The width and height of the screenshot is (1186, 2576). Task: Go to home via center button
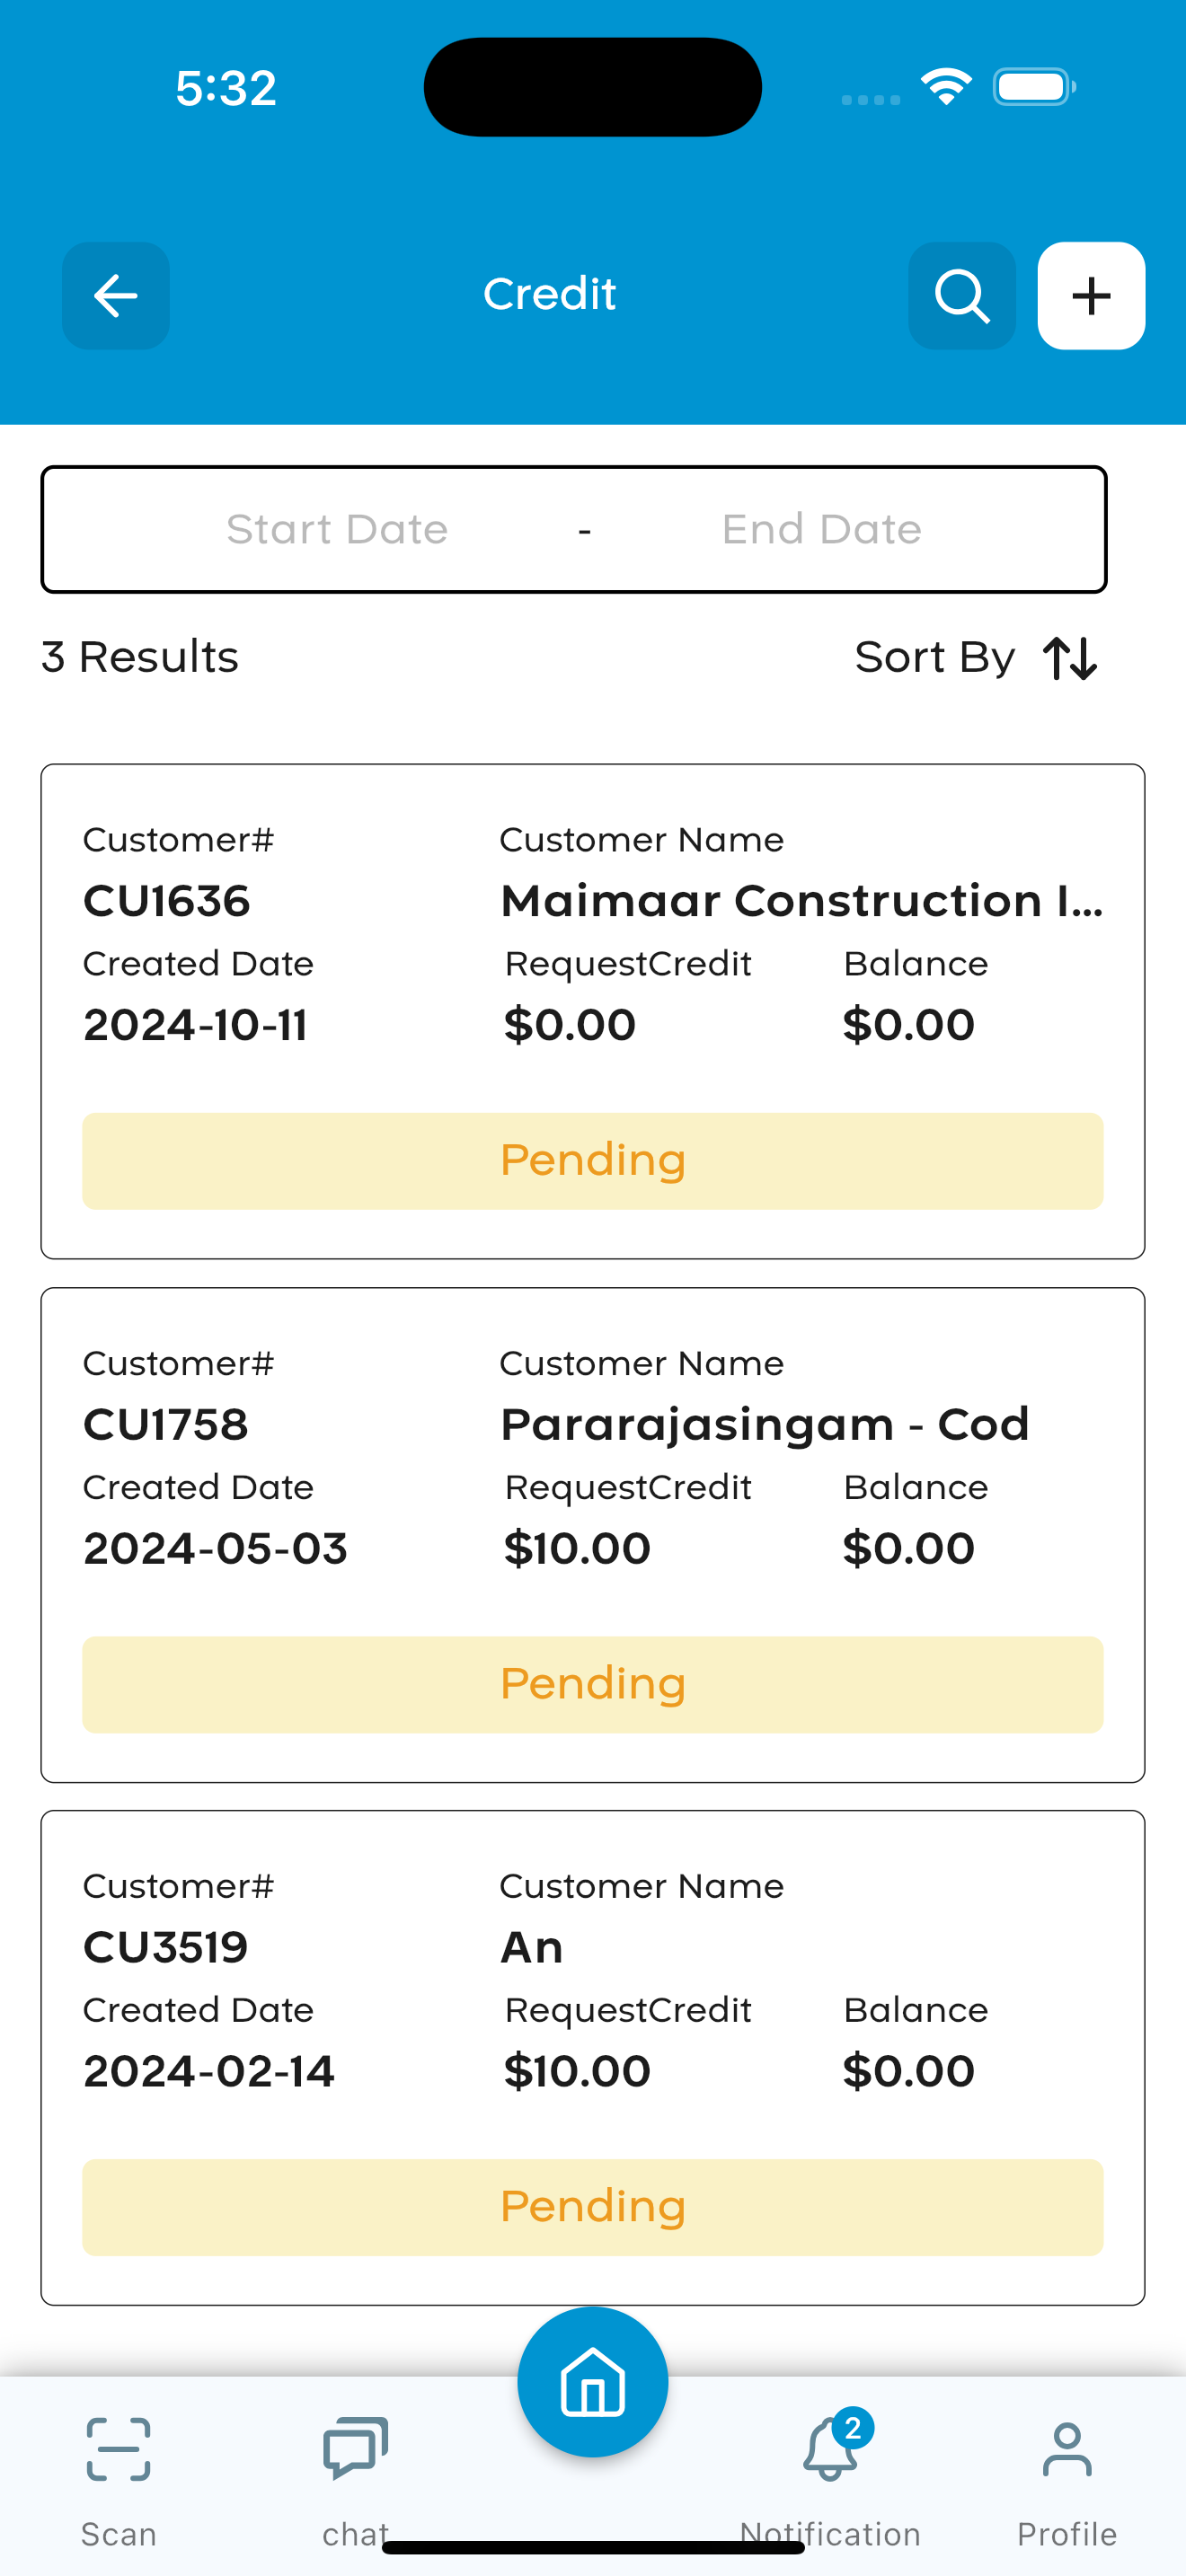[593, 2382]
